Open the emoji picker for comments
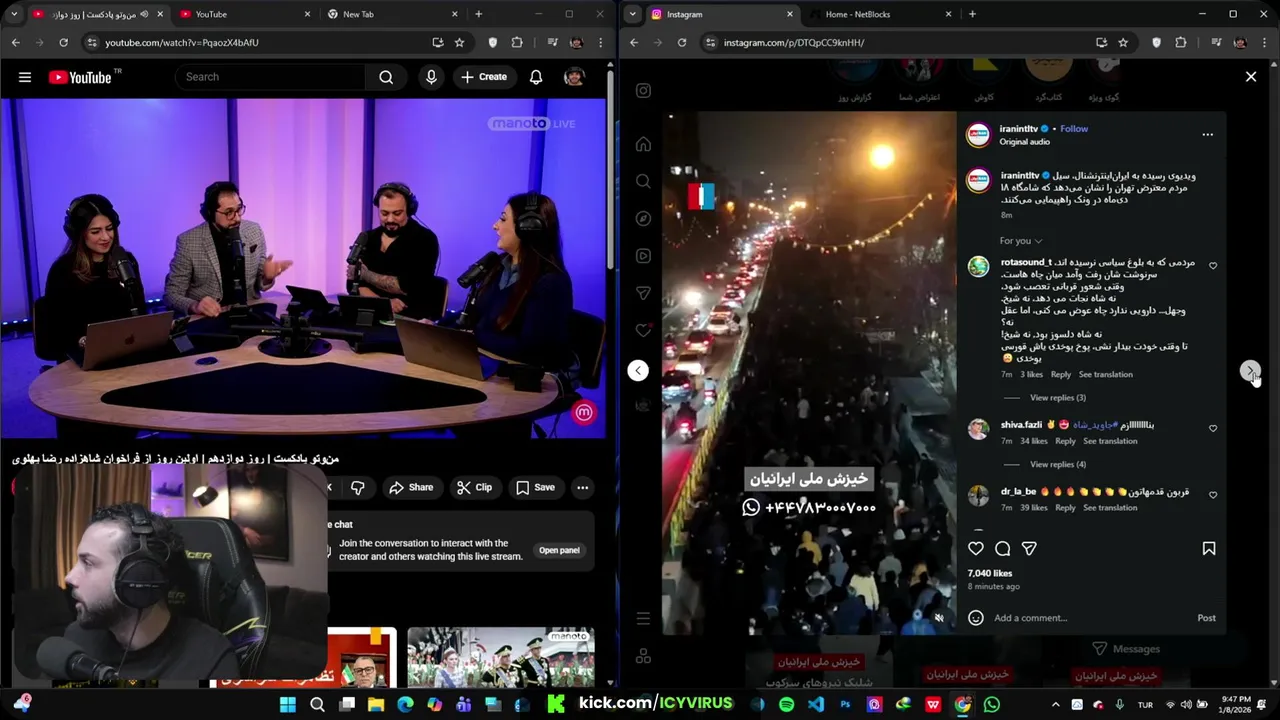This screenshot has height=720, width=1280. (975, 618)
